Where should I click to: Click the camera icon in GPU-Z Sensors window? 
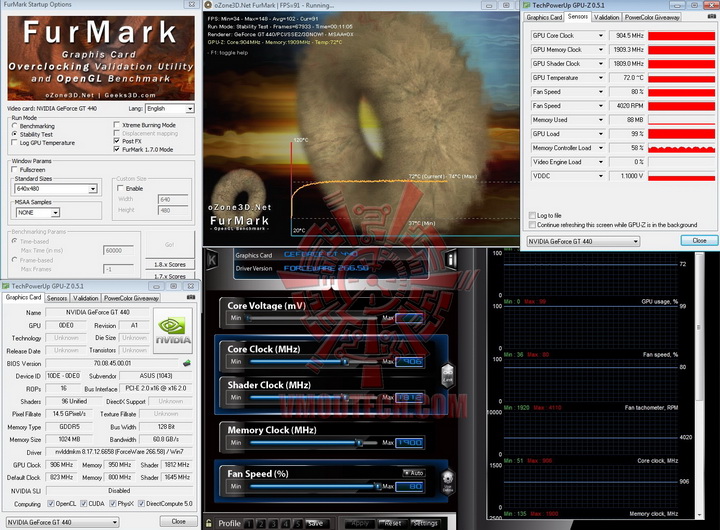[712, 17]
